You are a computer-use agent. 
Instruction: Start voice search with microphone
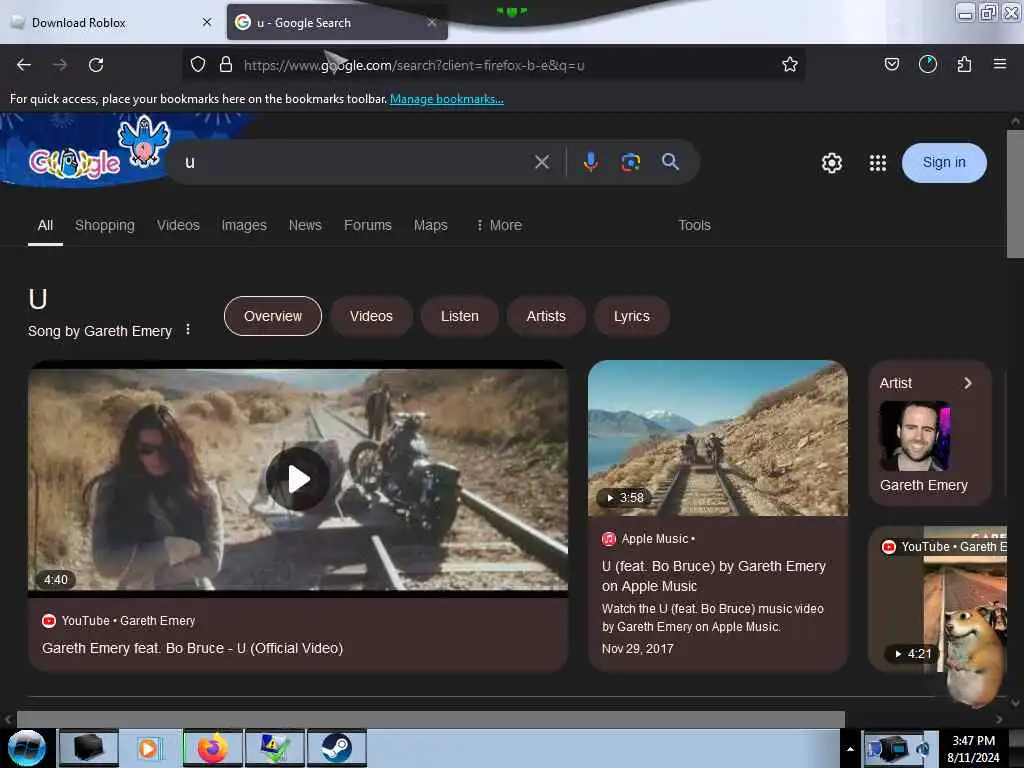click(x=590, y=162)
